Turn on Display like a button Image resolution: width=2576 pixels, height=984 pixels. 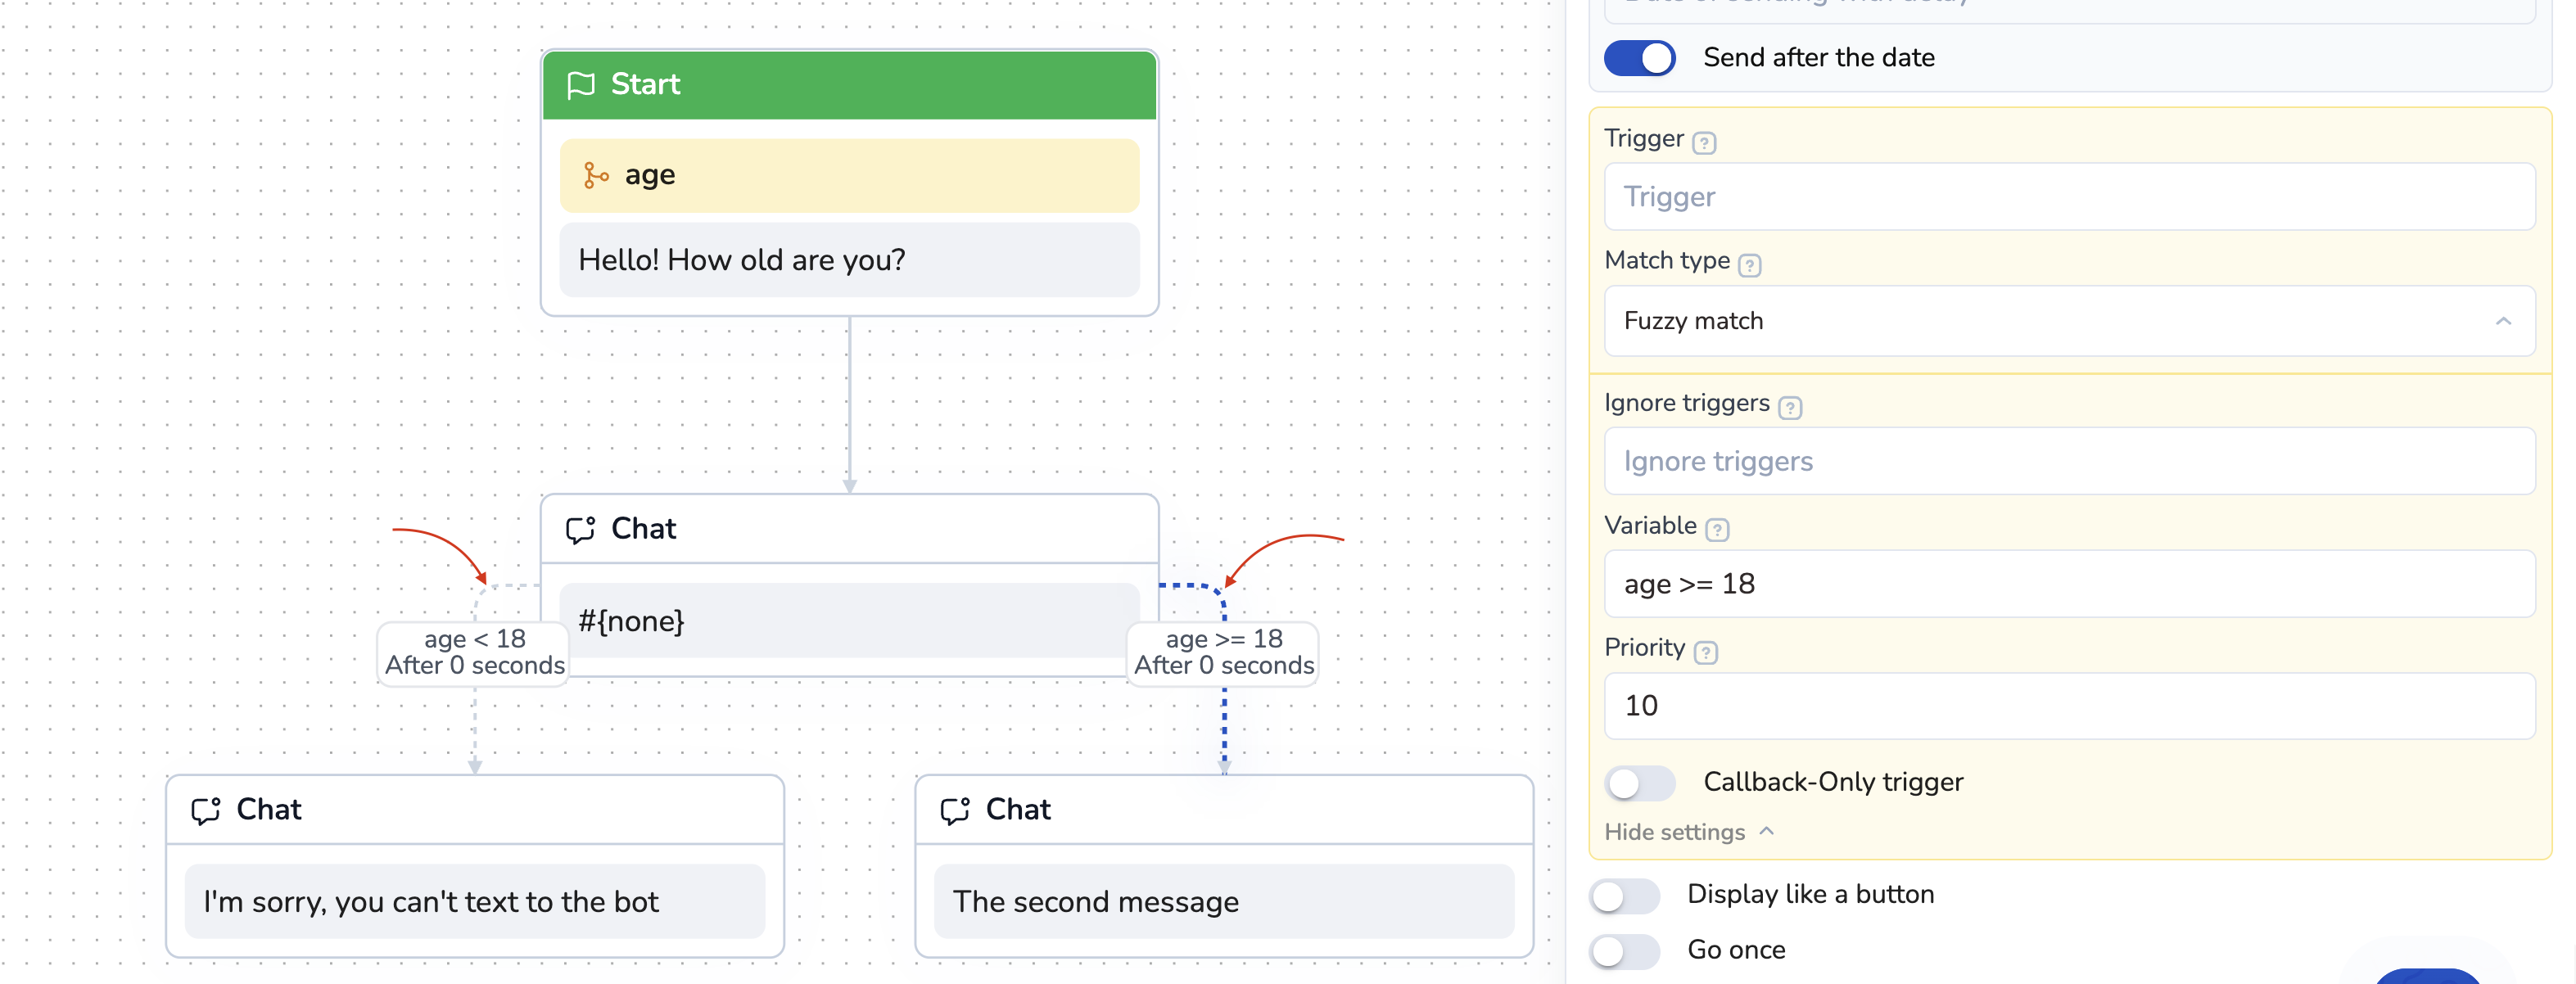(1624, 895)
